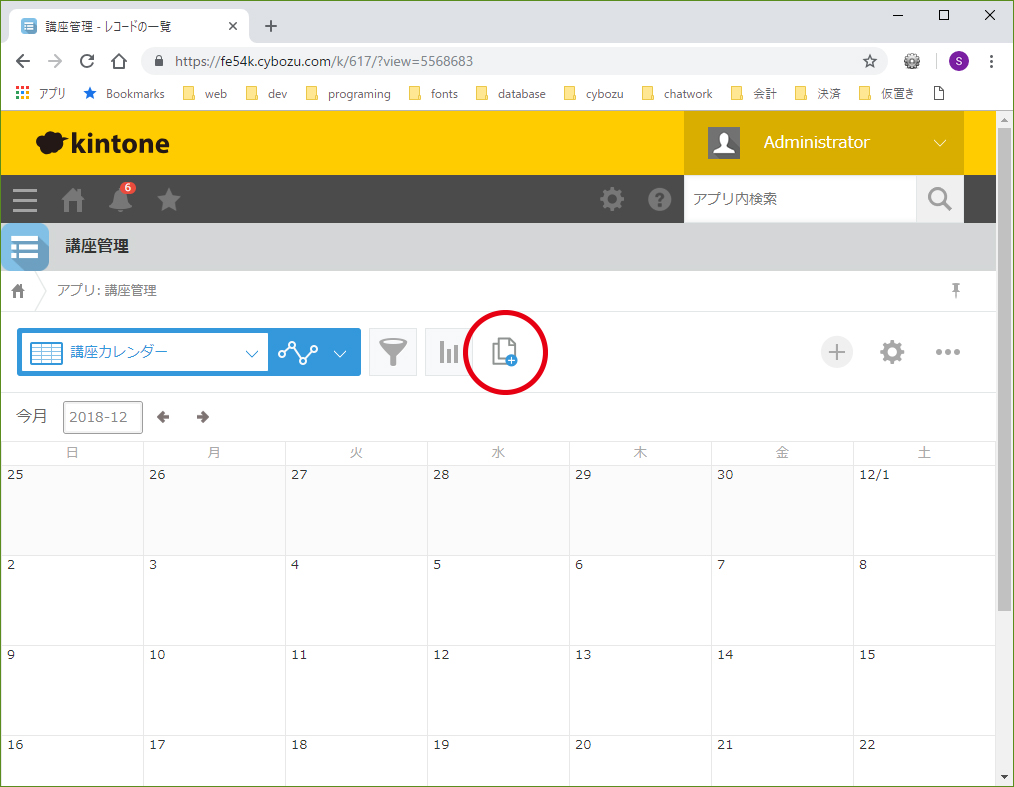
Task: Open kintone settings gear in dark header
Action: [x=612, y=199]
